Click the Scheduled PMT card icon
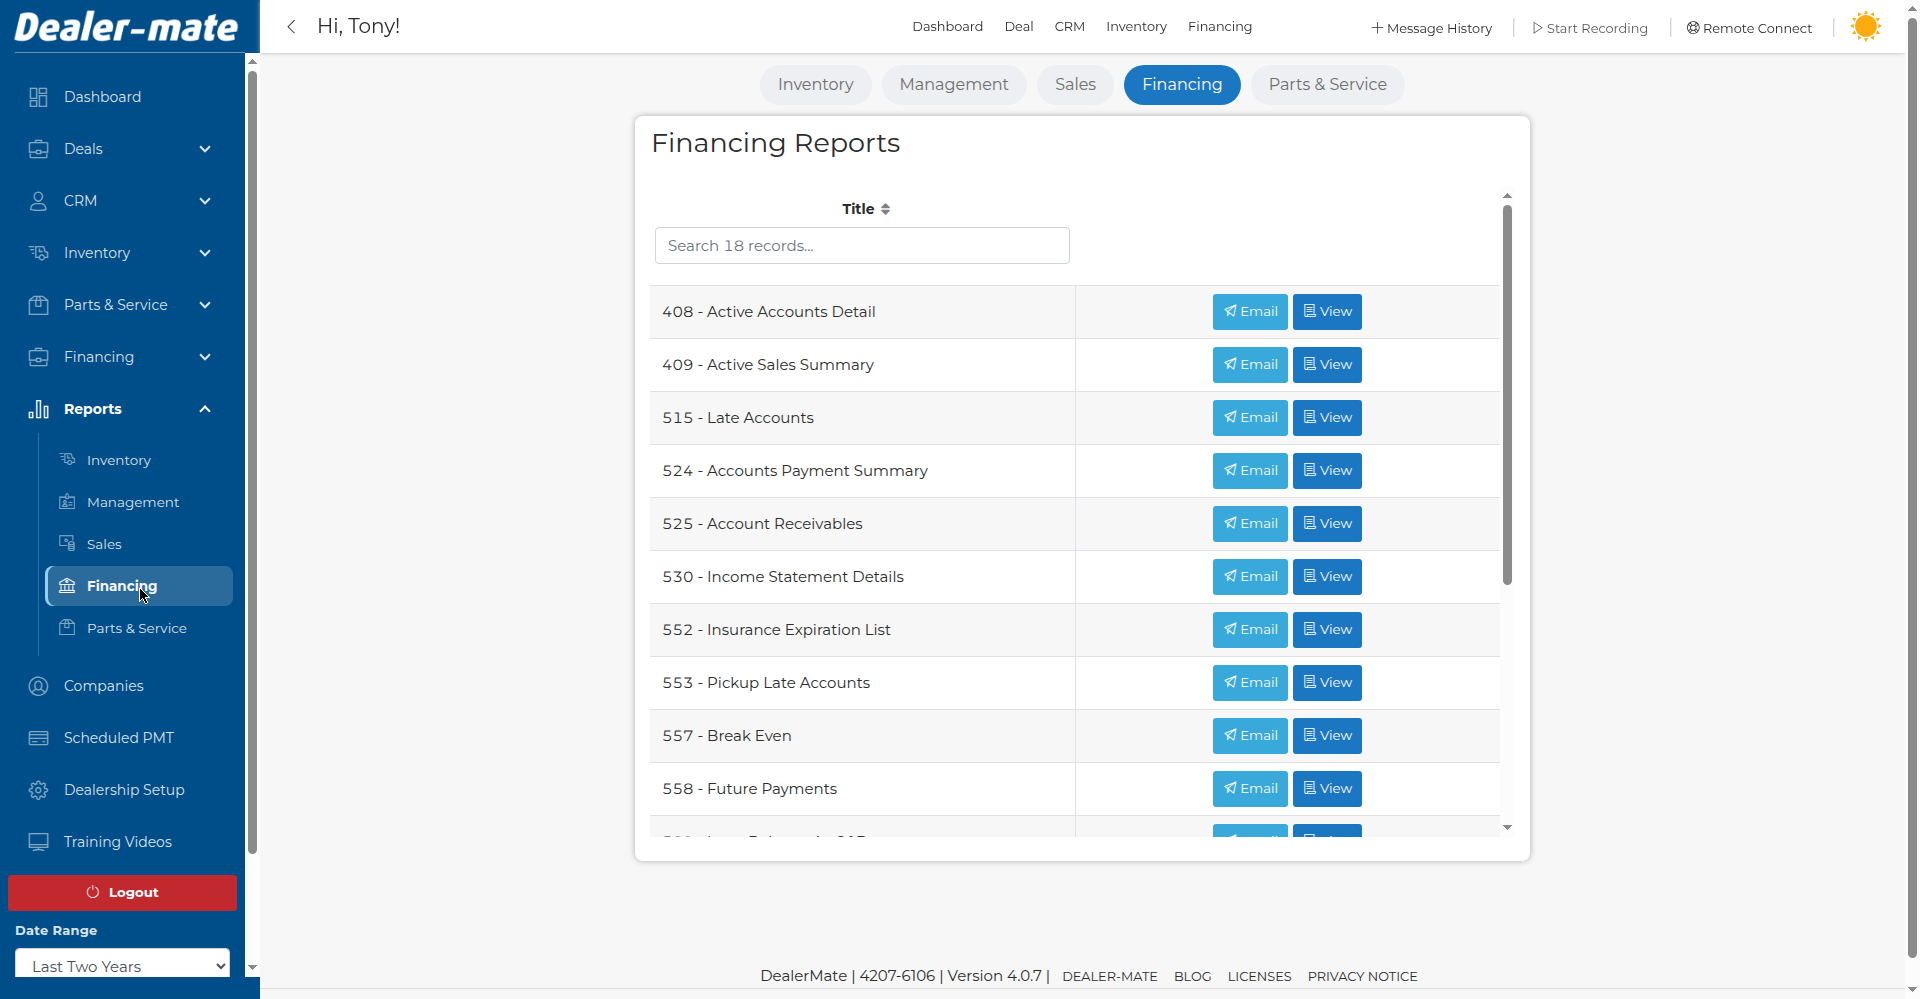Screen dimensions: 1920x999 [38, 738]
